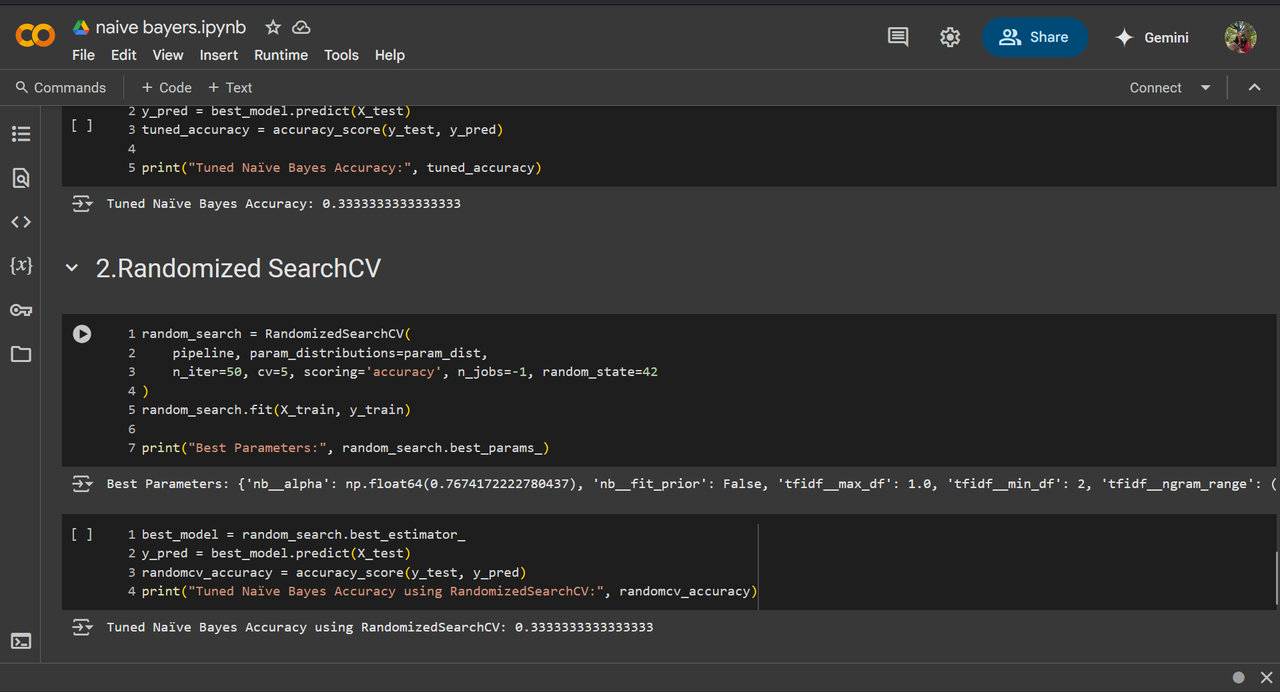1280x692 pixels.
Task: Open the Tools menu
Action: point(341,55)
